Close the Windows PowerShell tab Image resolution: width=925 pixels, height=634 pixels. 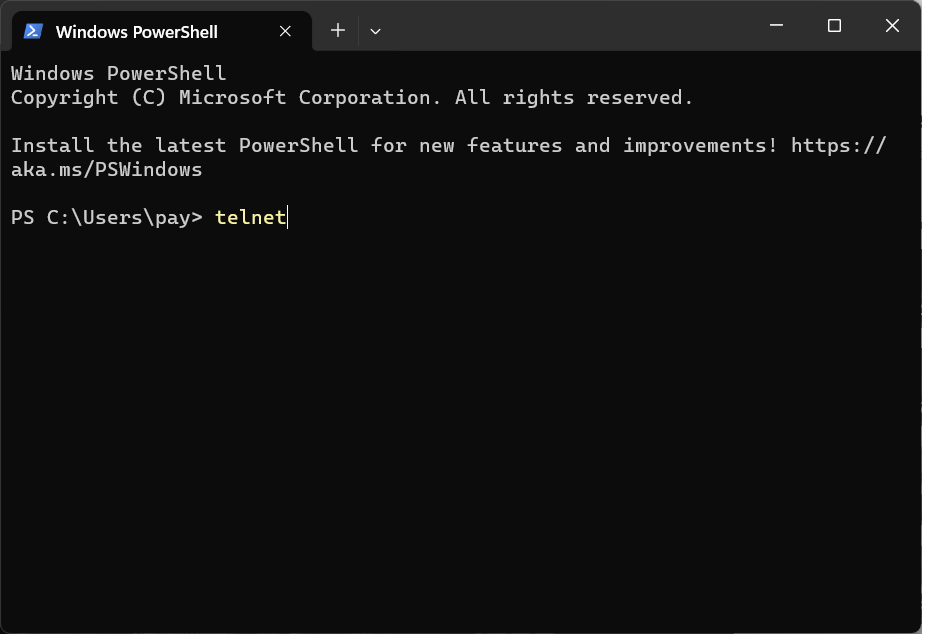click(x=285, y=31)
